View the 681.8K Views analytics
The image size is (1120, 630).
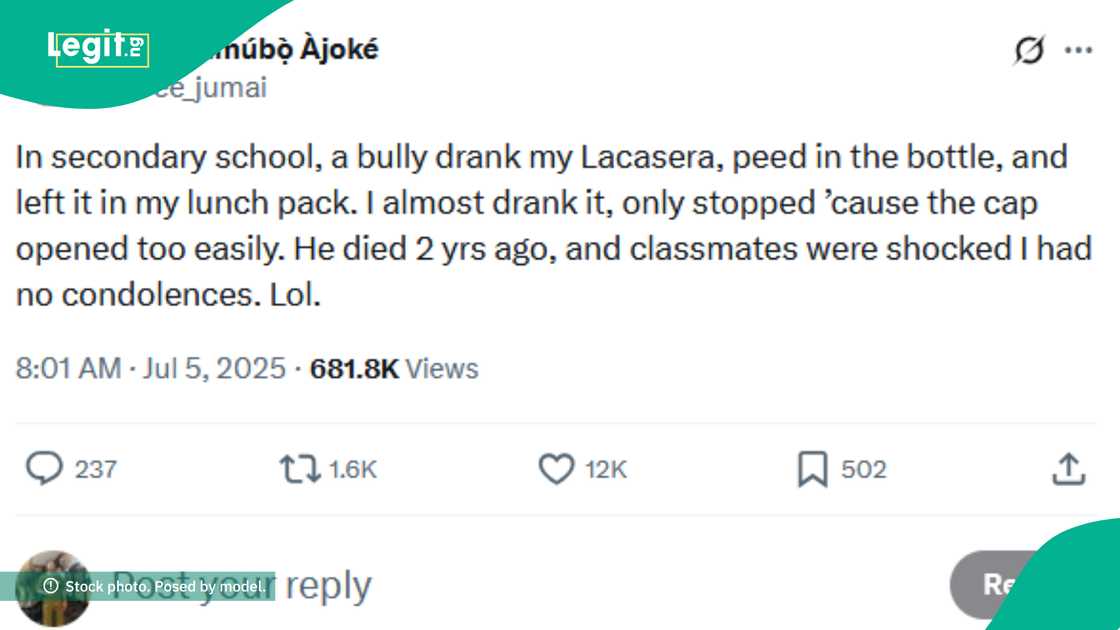tap(394, 369)
